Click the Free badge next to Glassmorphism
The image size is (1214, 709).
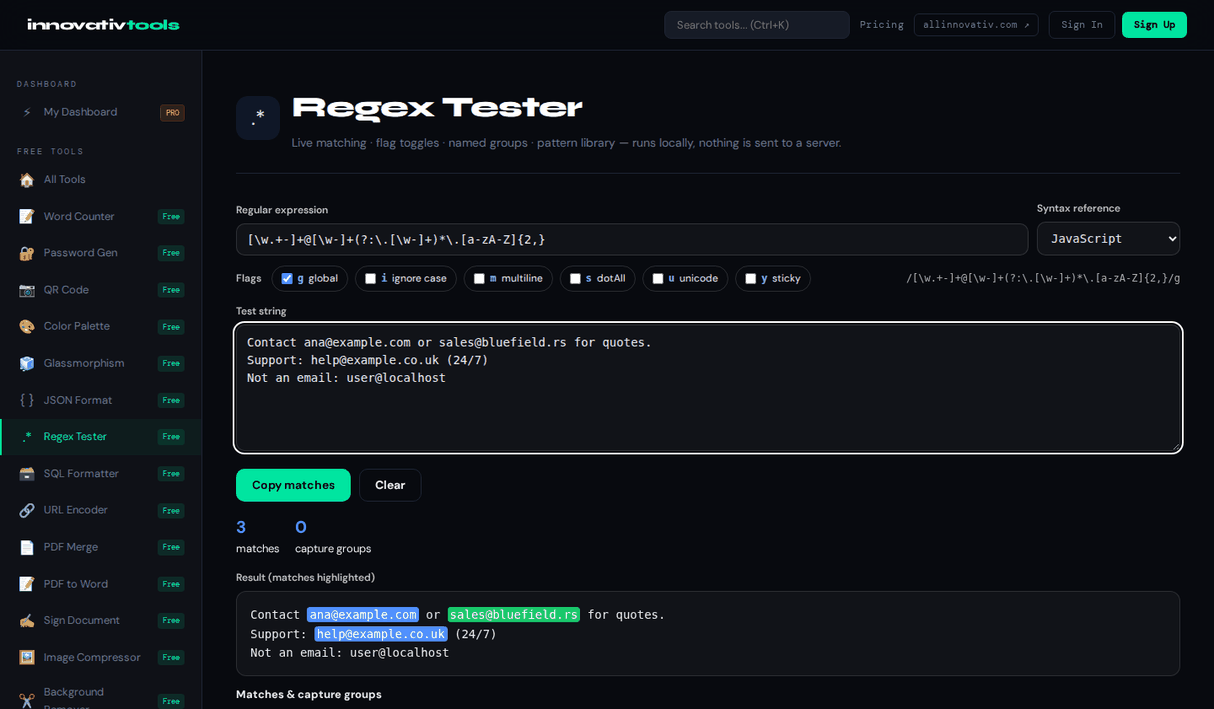(171, 363)
